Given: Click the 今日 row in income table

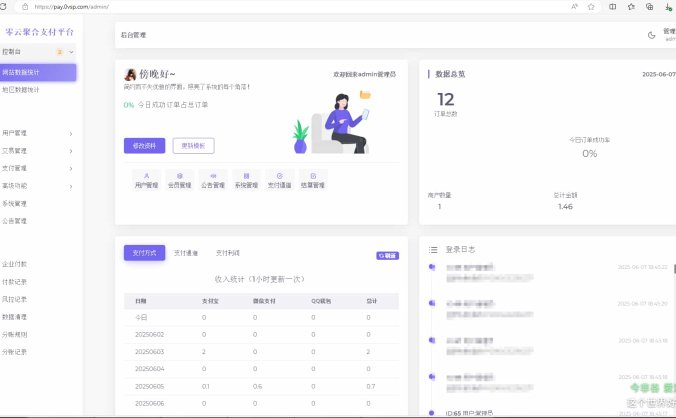Looking at the screenshot, I should (261, 317).
